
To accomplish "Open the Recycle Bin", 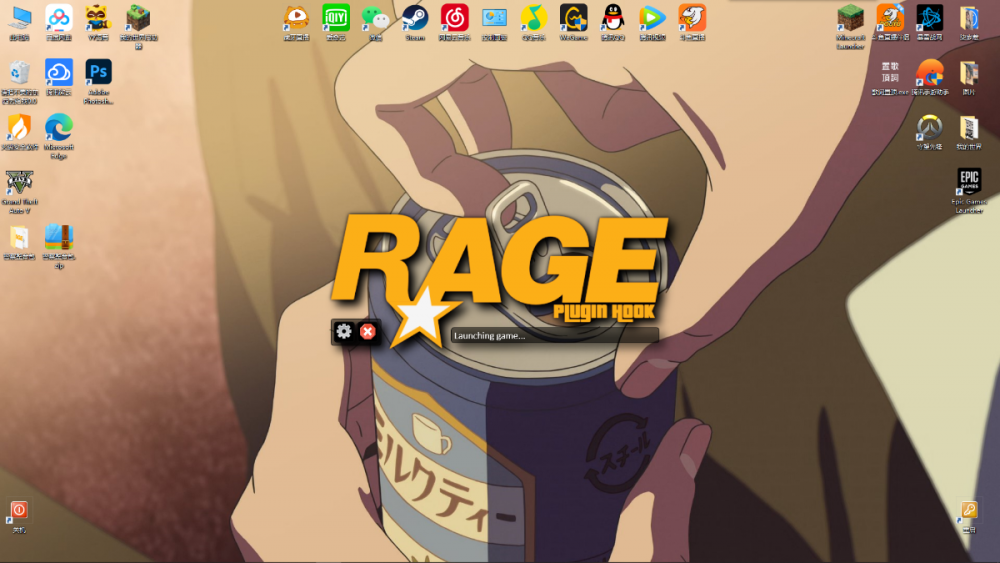I will (19, 73).
